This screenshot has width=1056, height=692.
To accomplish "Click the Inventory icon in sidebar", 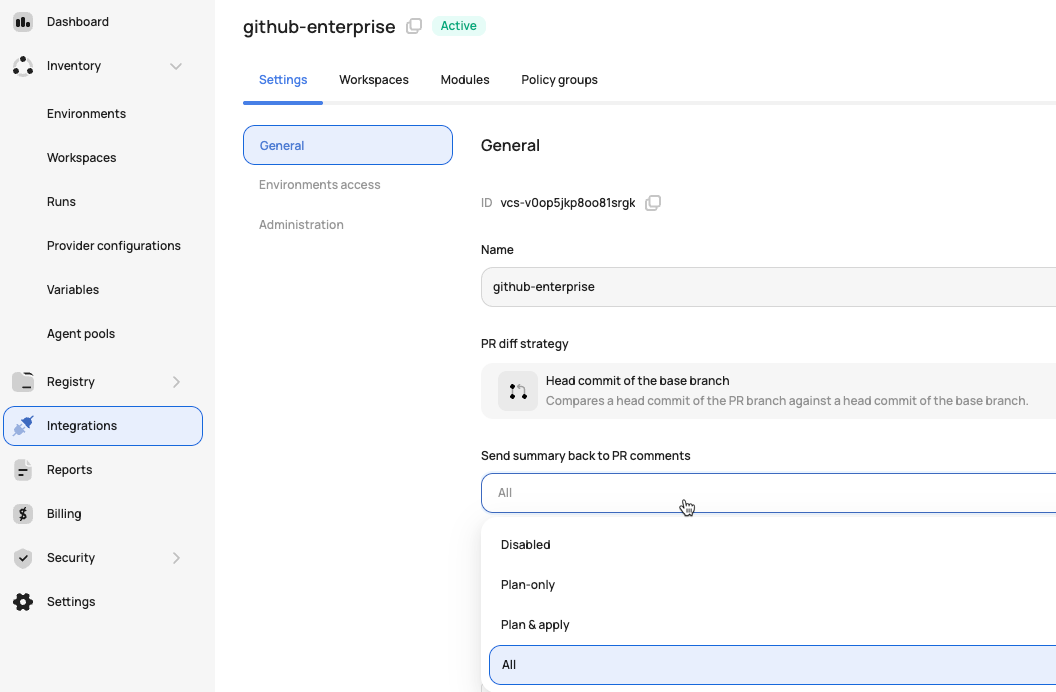I will click(x=23, y=66).
